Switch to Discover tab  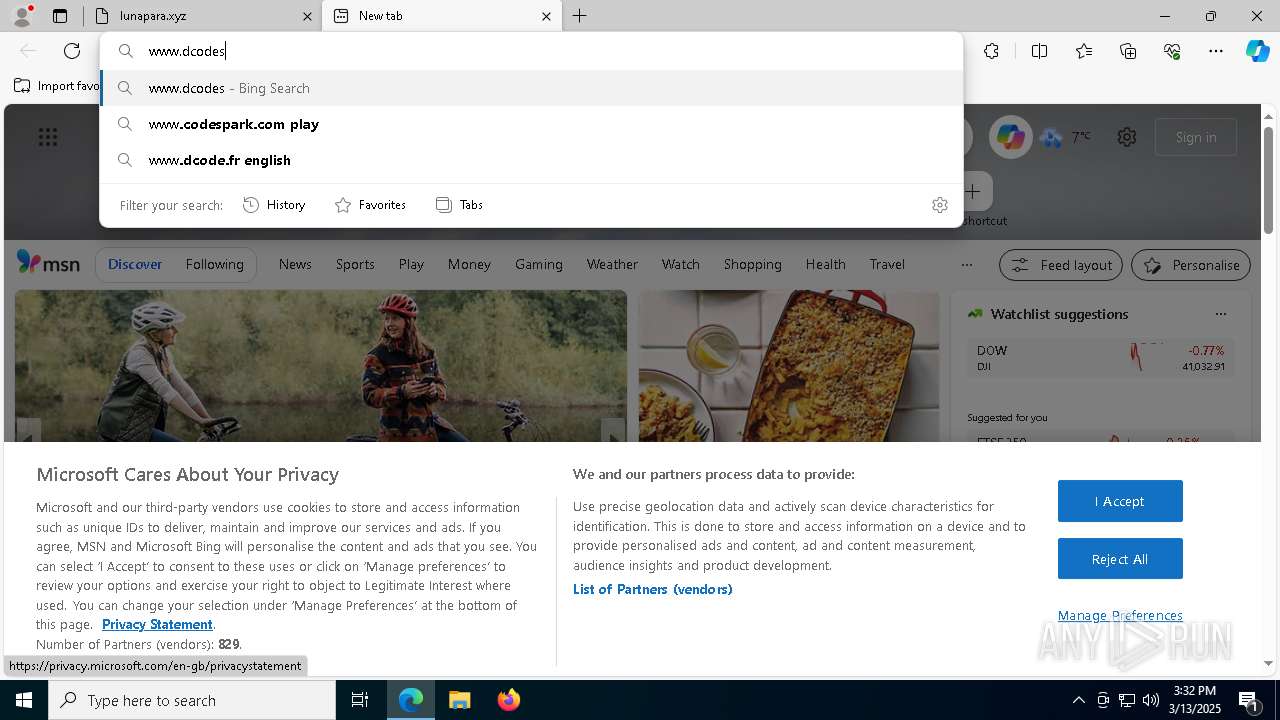click(135, 264)
